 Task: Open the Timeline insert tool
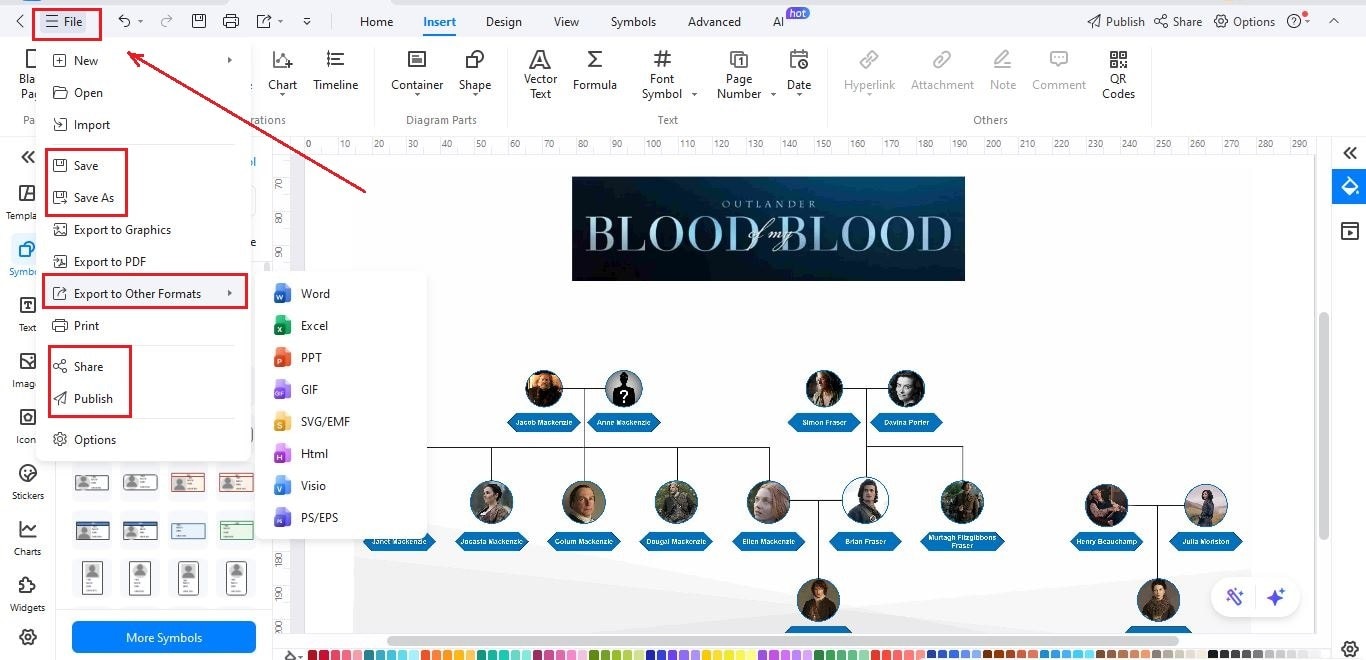click(x=335, y=70)
